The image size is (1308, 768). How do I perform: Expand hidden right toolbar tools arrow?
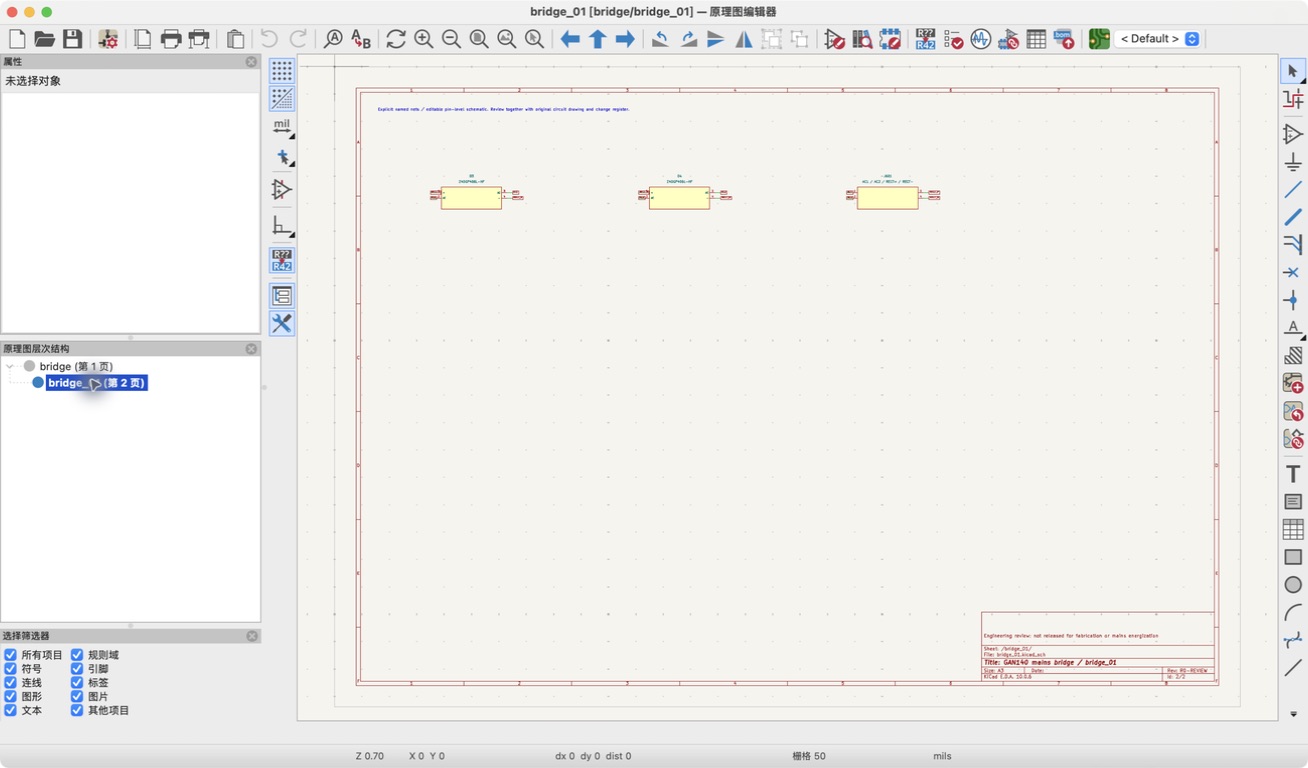1293,714
